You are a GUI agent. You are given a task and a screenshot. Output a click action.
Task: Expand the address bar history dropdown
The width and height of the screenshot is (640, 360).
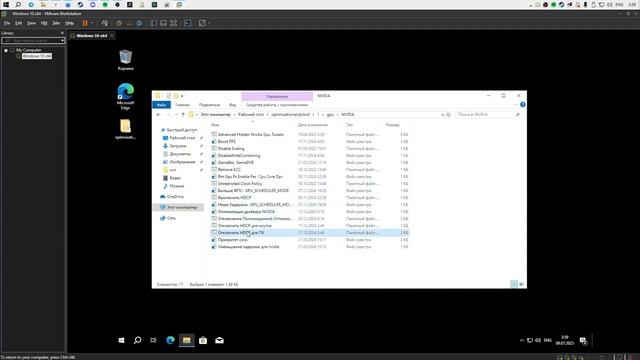(442, 115)
